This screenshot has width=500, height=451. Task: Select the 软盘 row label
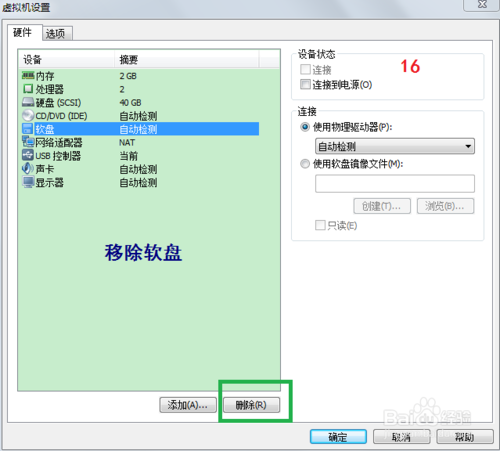(45, 129)
